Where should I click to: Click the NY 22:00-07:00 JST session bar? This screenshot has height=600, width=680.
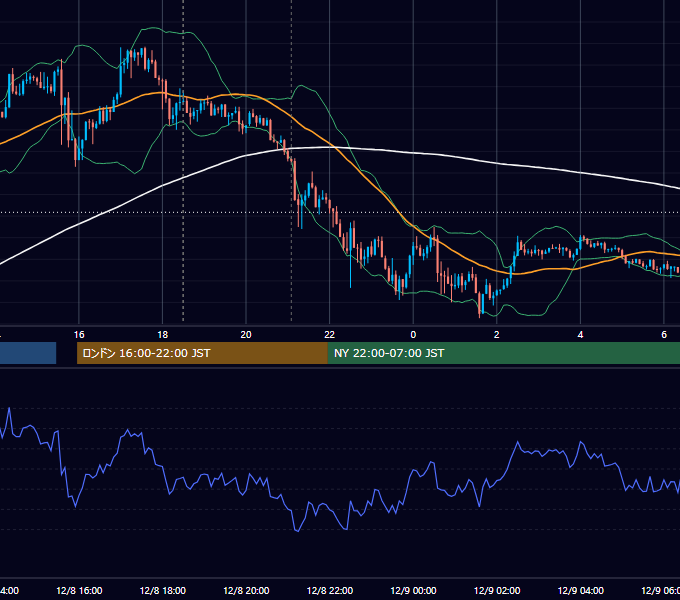point(503,353)
